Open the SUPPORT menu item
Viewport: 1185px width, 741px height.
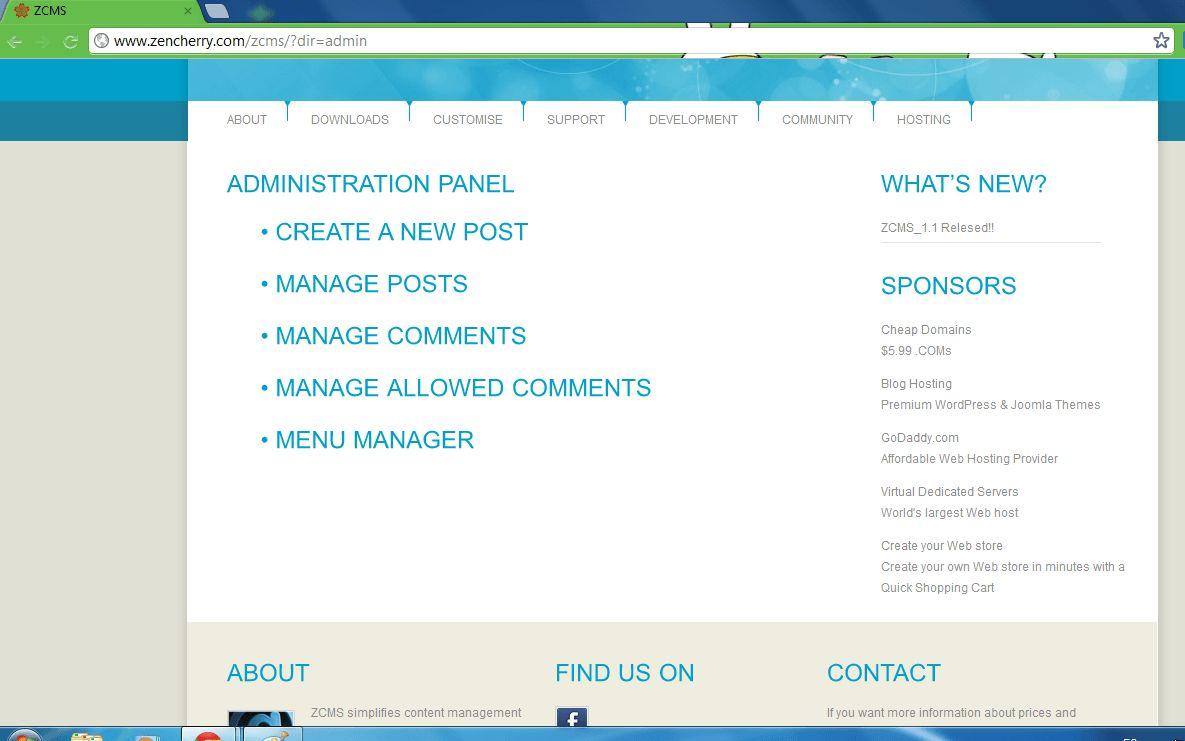tap(576, 119)
